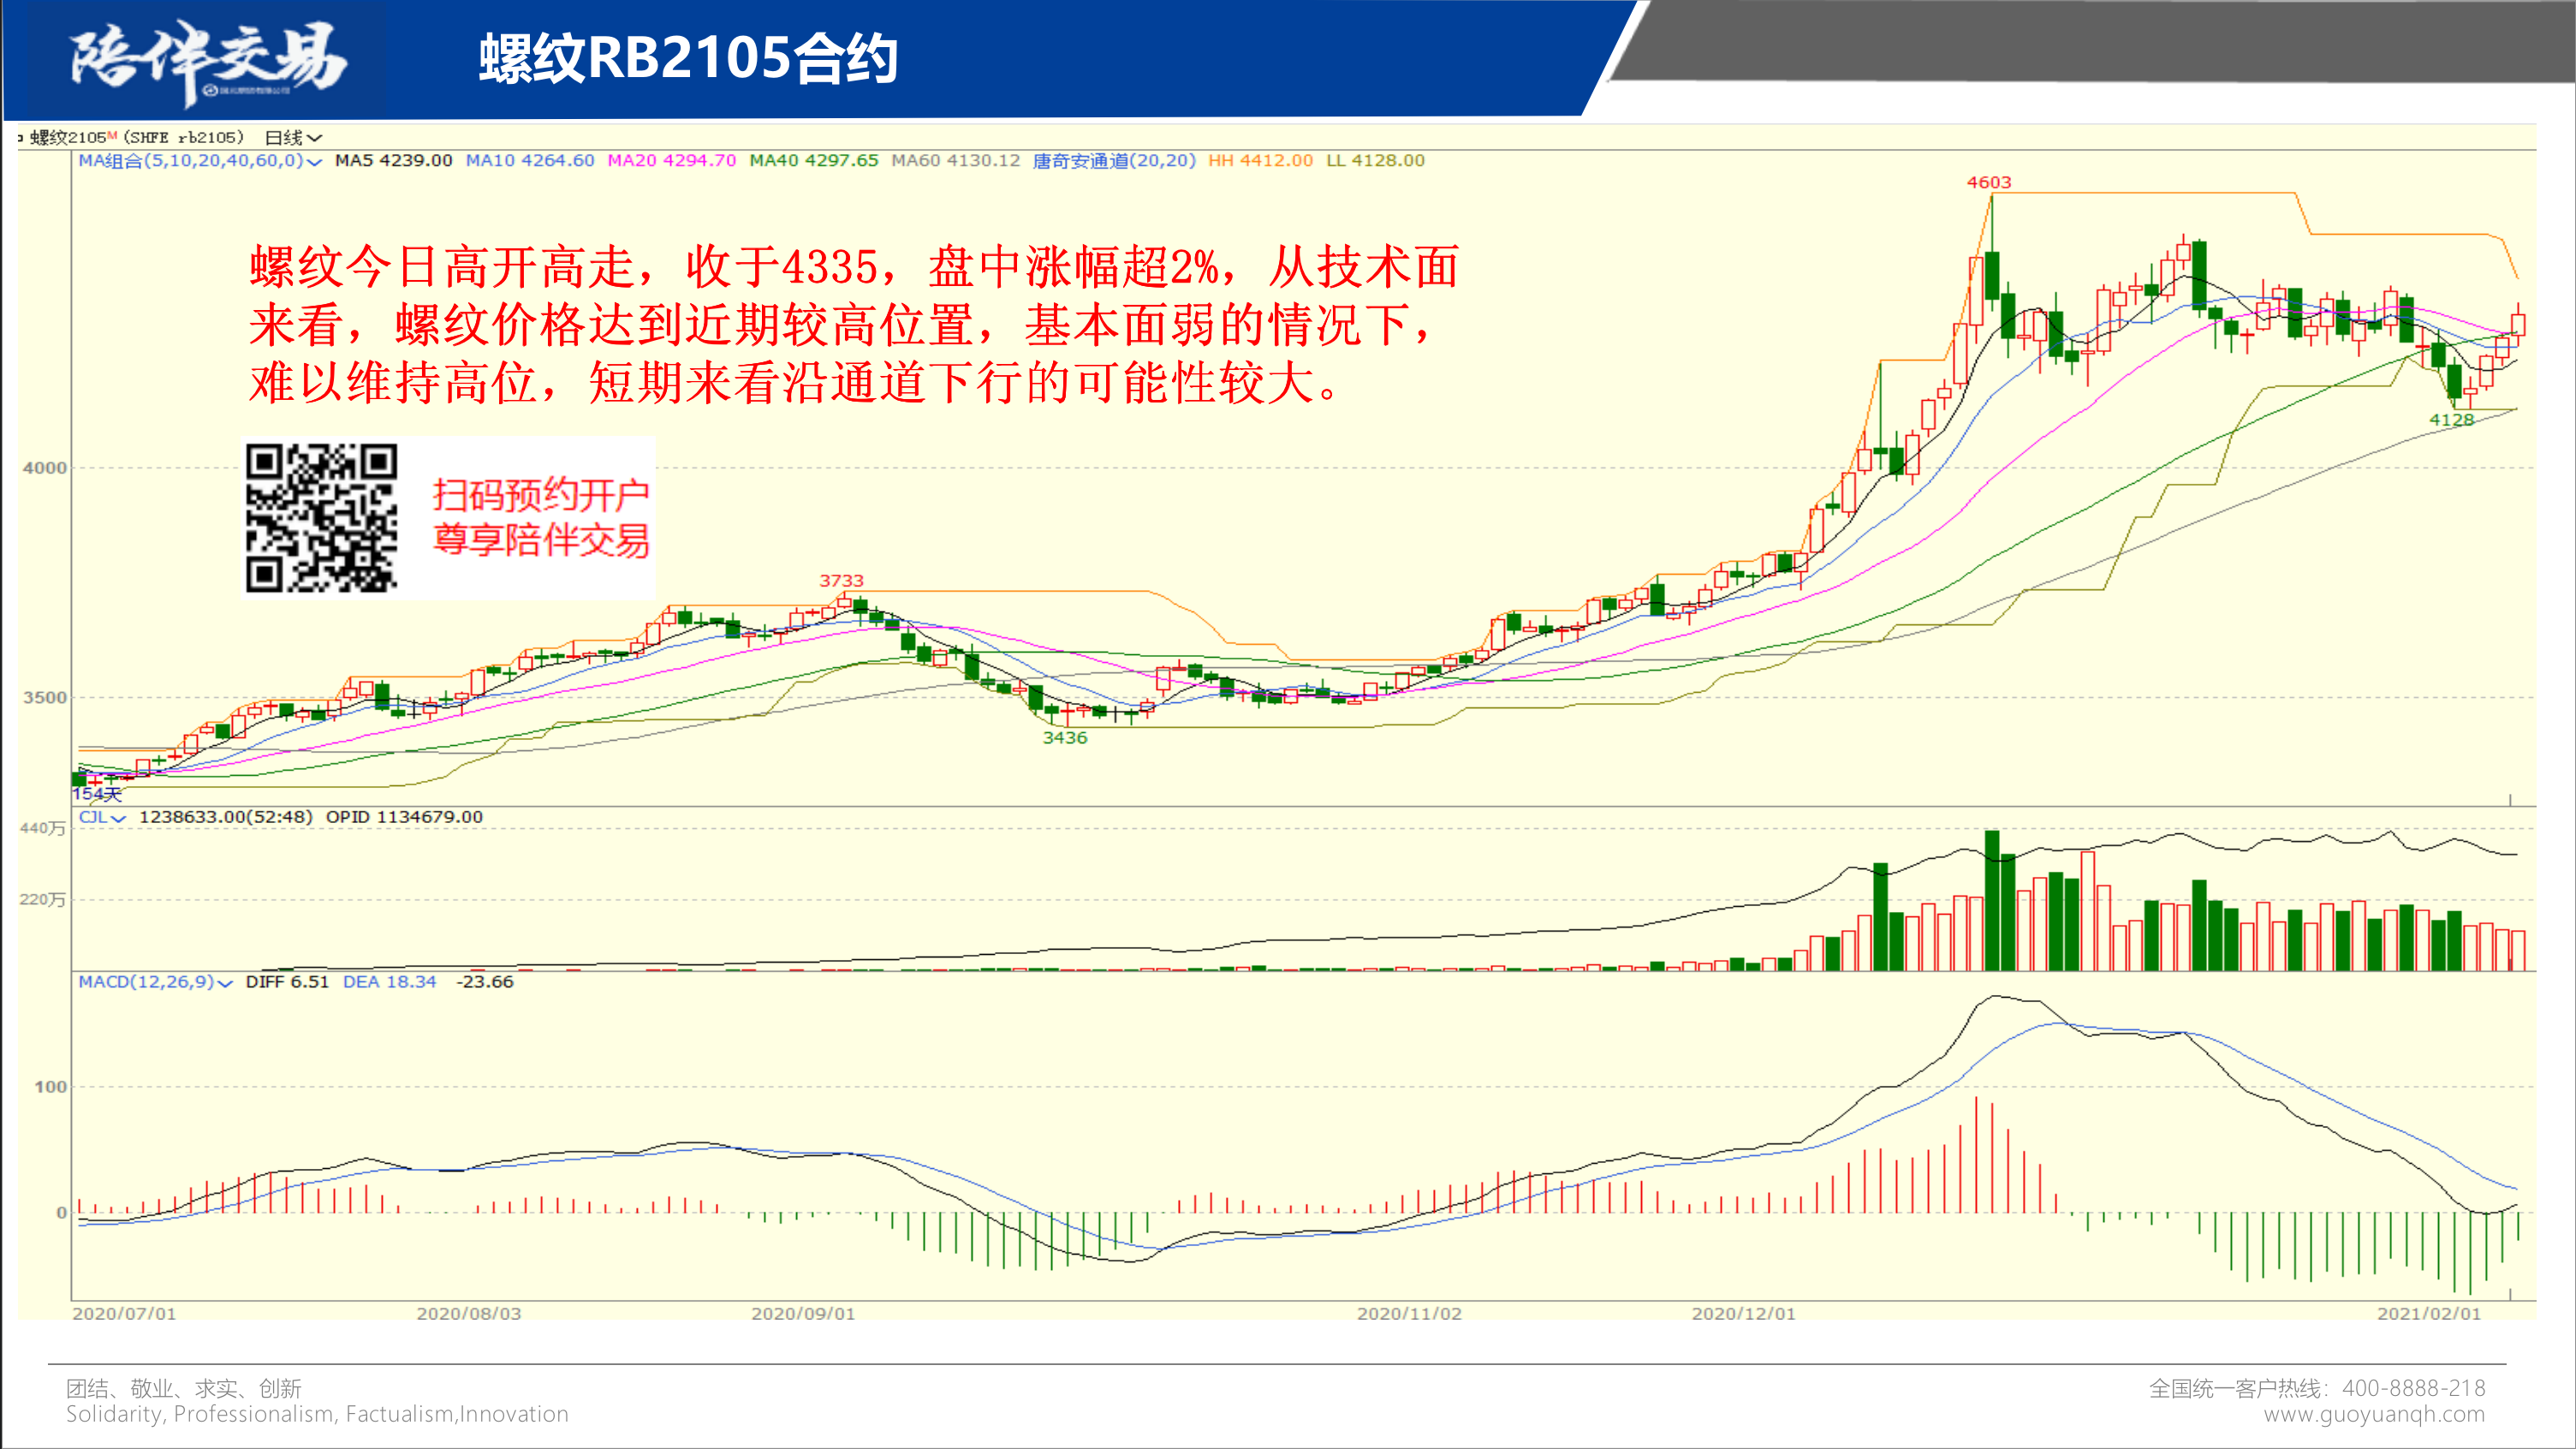Viewport: 2576px width, 1449px height.
Task: Open the CJL volume indicator dropdown
Action: [x=102, y=817]
